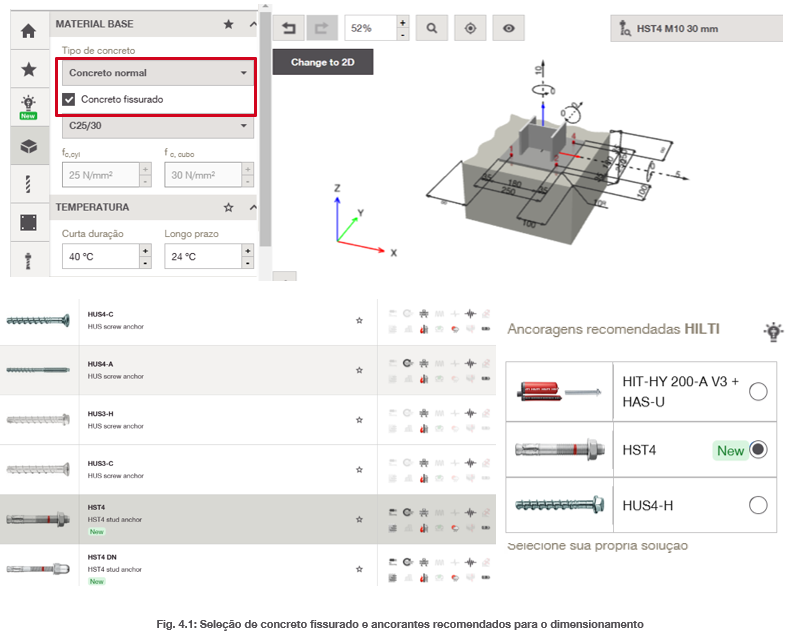
Task: Star the HUS4-C anchor row
Action: (360, 320)
